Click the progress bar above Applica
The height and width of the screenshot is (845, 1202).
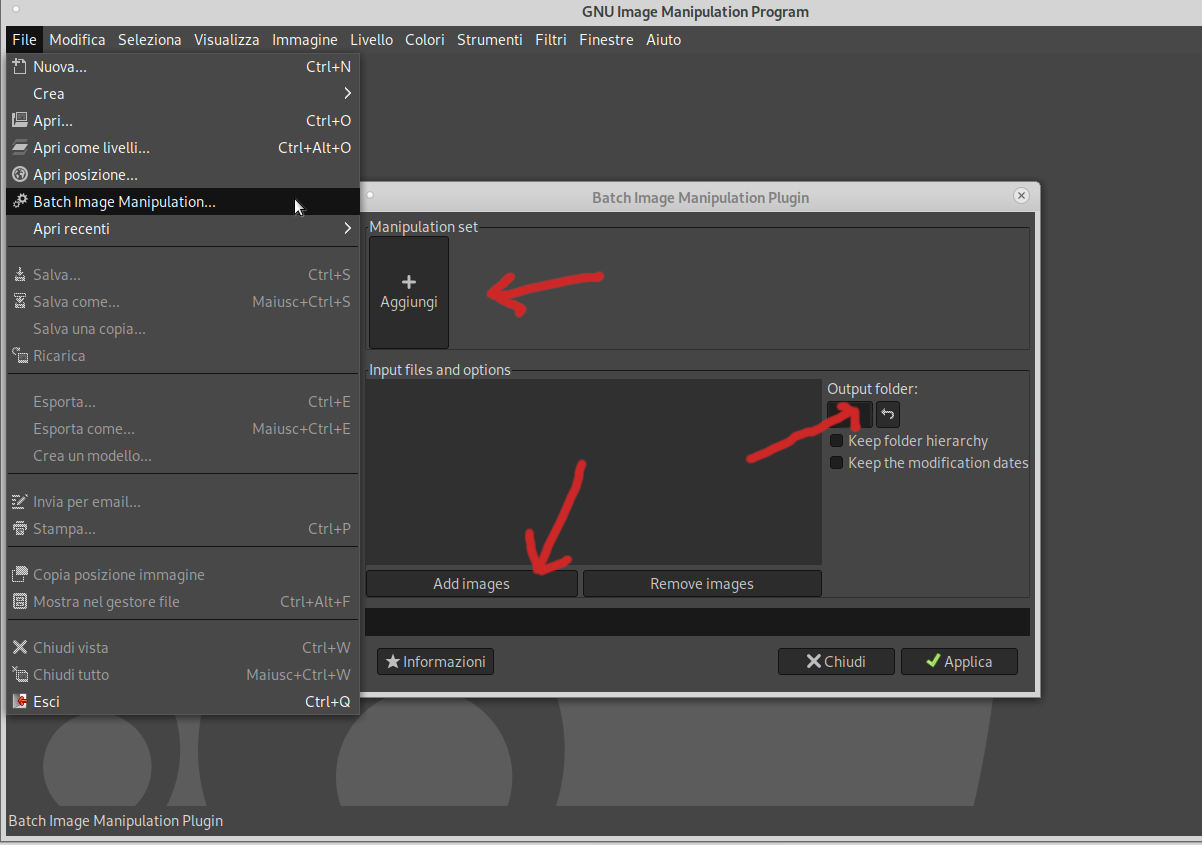[x=697, y=622]
